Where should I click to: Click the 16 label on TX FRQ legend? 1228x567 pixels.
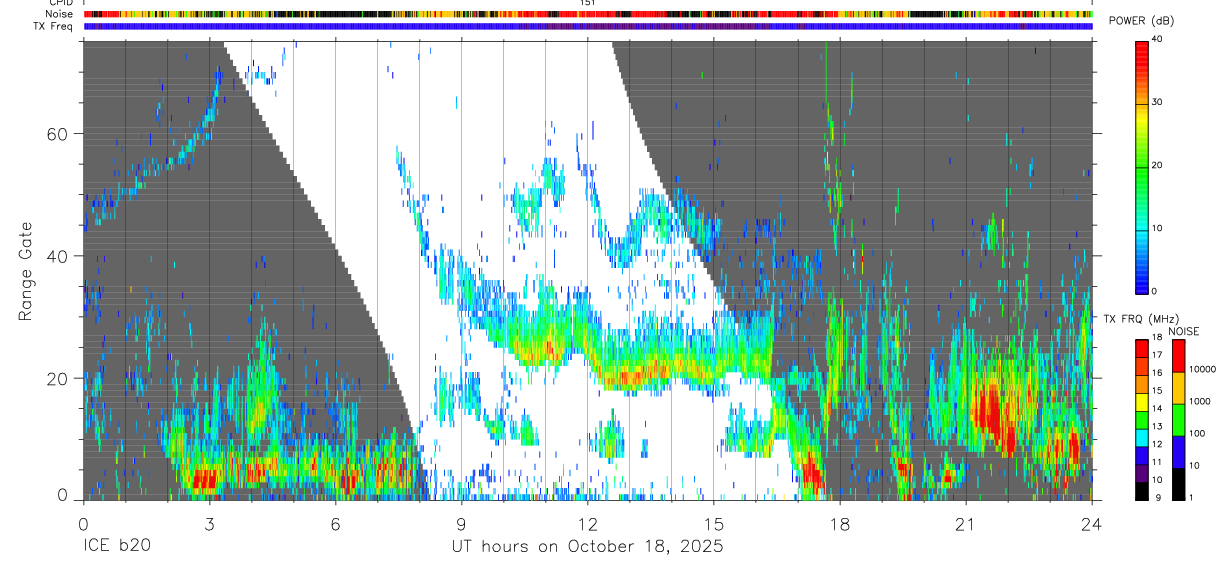1155,373
